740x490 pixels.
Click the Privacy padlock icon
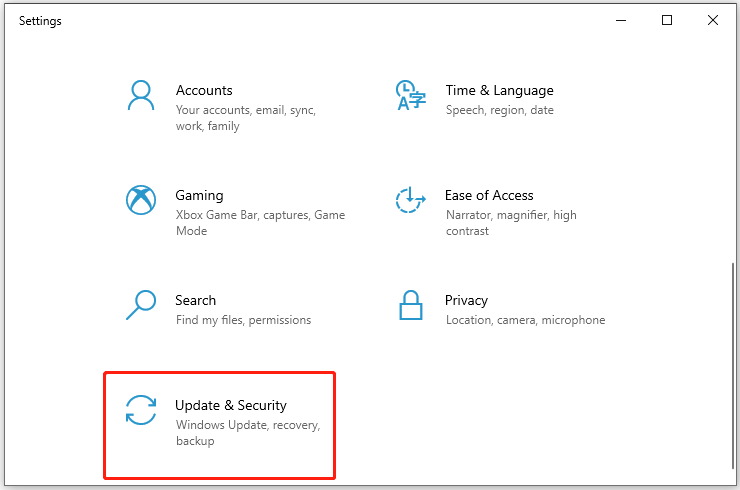tap(411, 305)
